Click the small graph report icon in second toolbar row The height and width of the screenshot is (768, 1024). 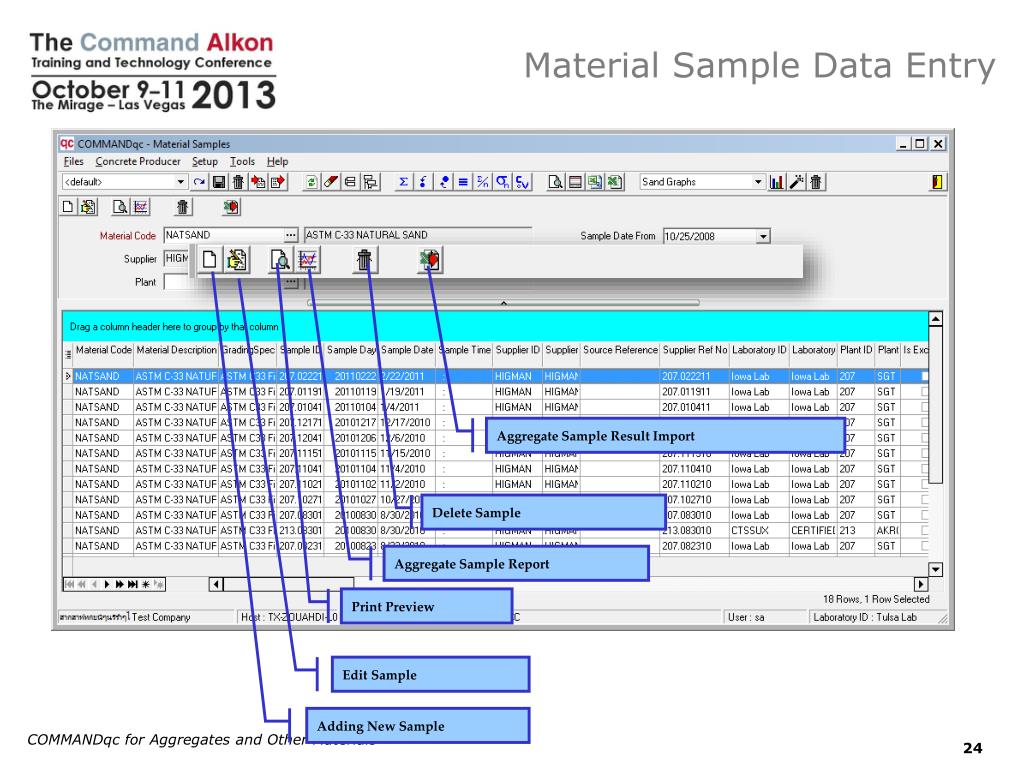pyautogui.click(x=140, y=207)
